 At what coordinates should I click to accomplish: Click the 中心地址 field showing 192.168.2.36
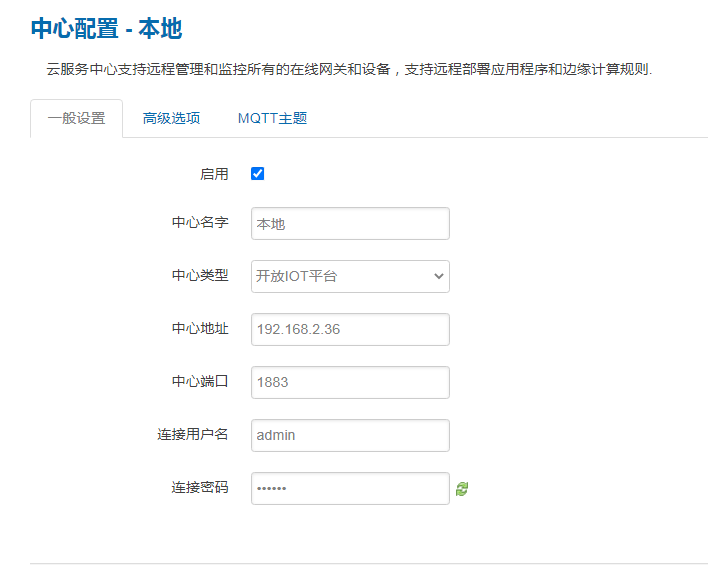point(350,330)
